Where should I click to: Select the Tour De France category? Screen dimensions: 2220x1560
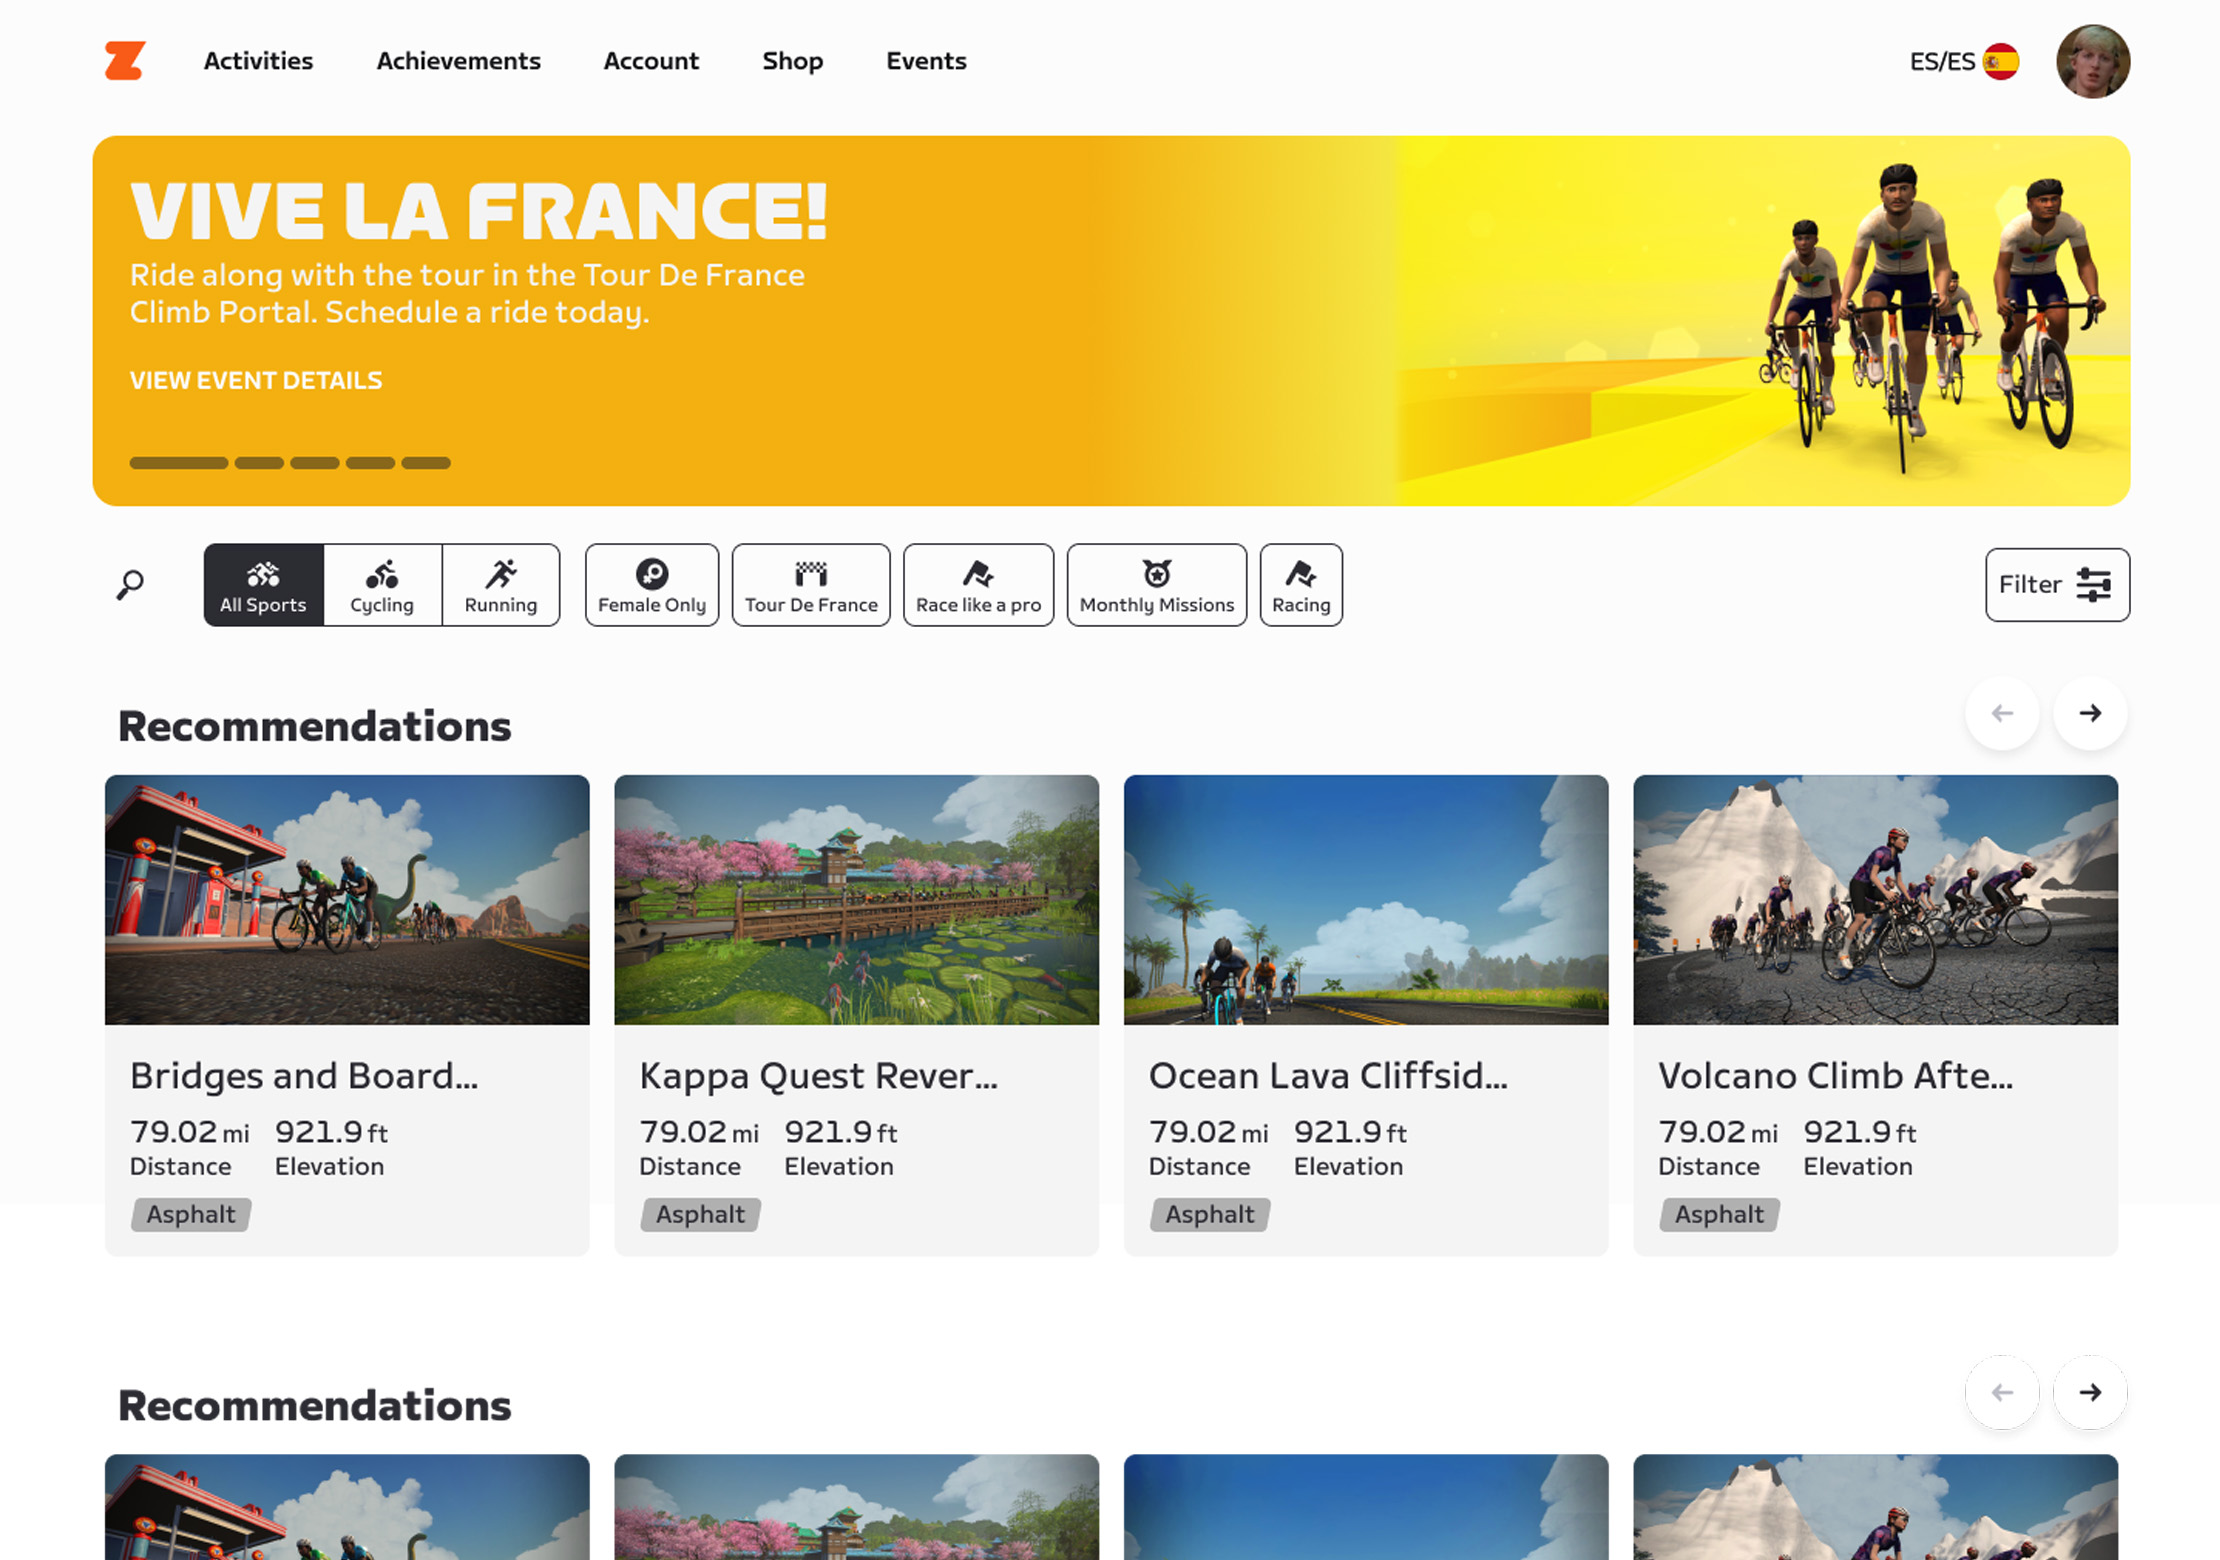coord(811,585)
